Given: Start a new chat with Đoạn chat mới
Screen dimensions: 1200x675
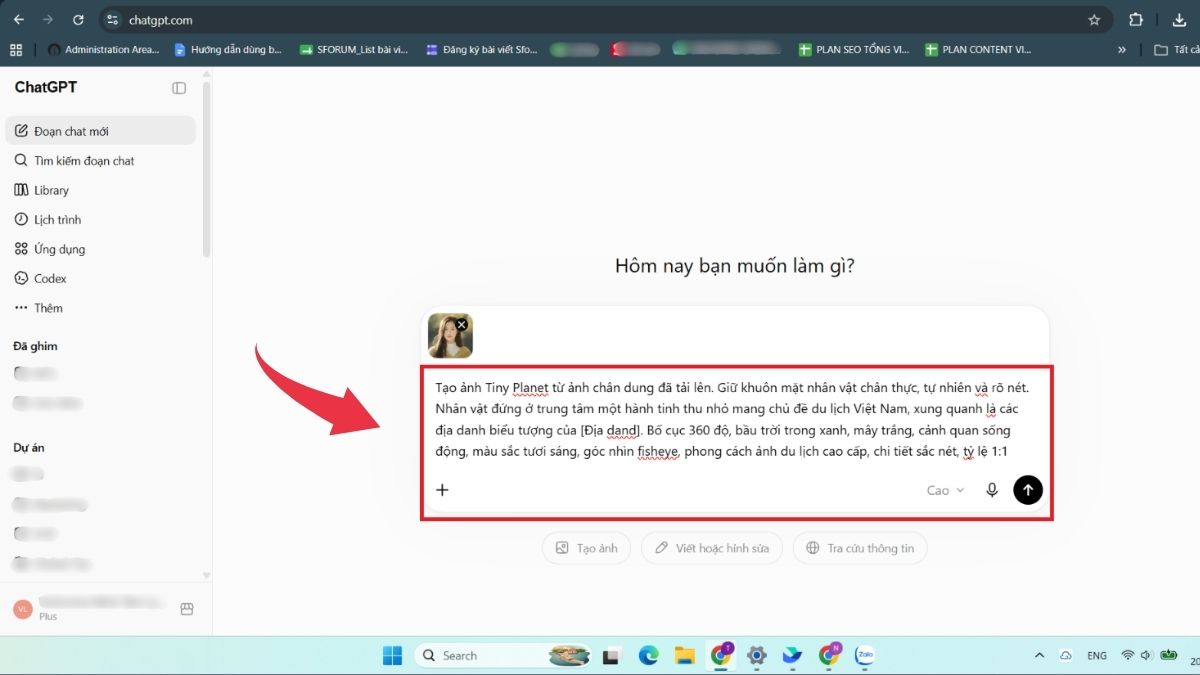Looking at the screenshot, I should click(100, 131).
